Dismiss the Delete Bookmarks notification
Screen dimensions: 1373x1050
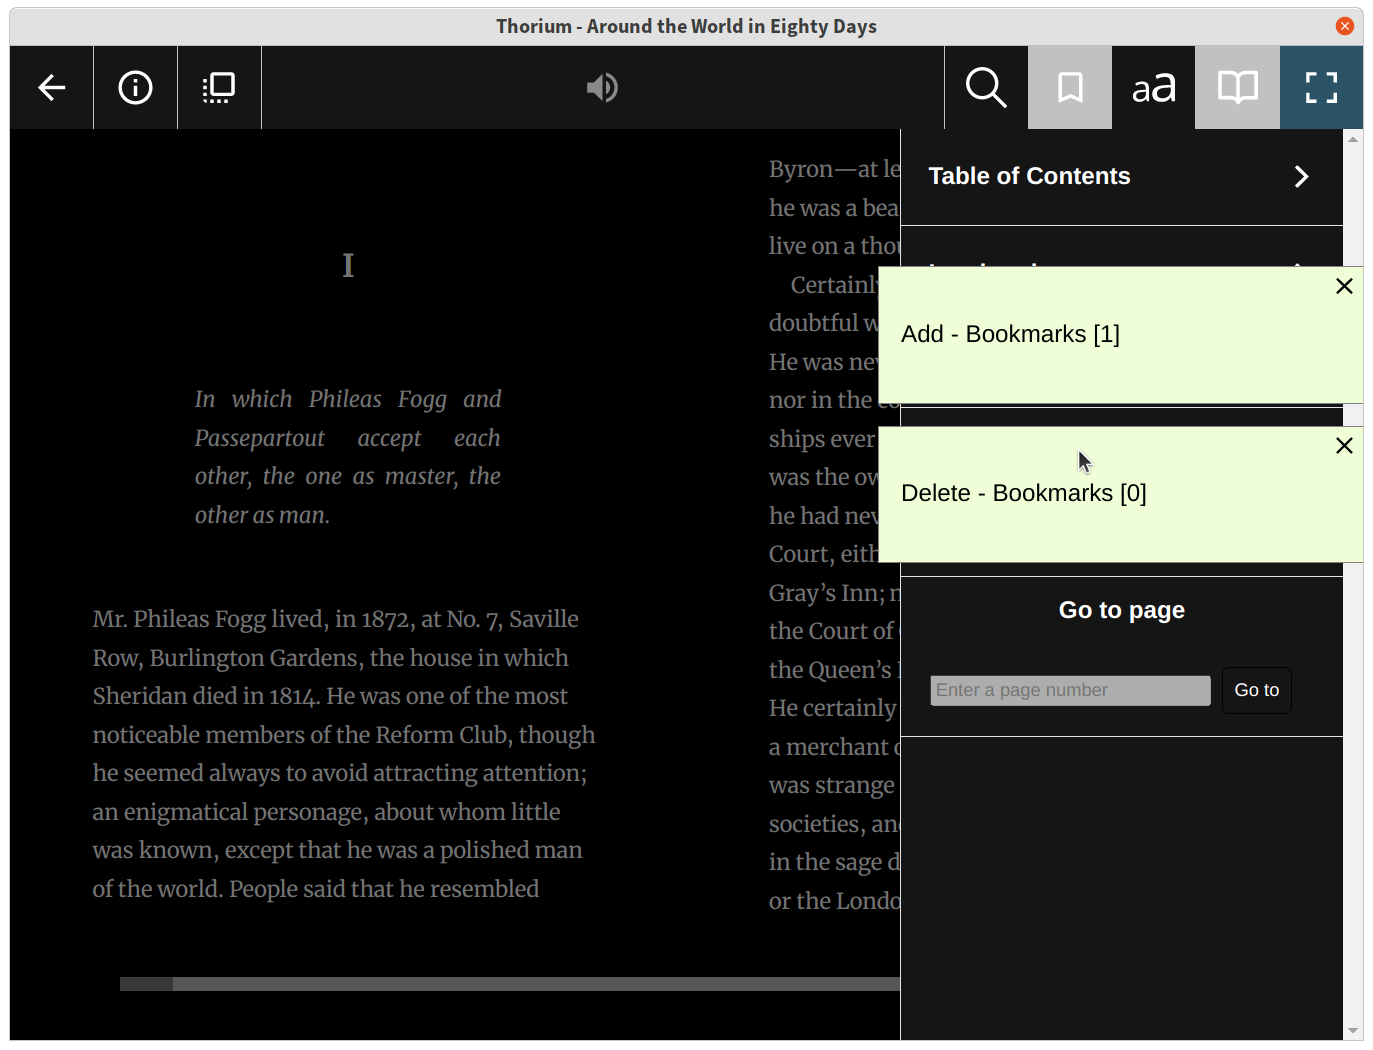point(1344,446)
